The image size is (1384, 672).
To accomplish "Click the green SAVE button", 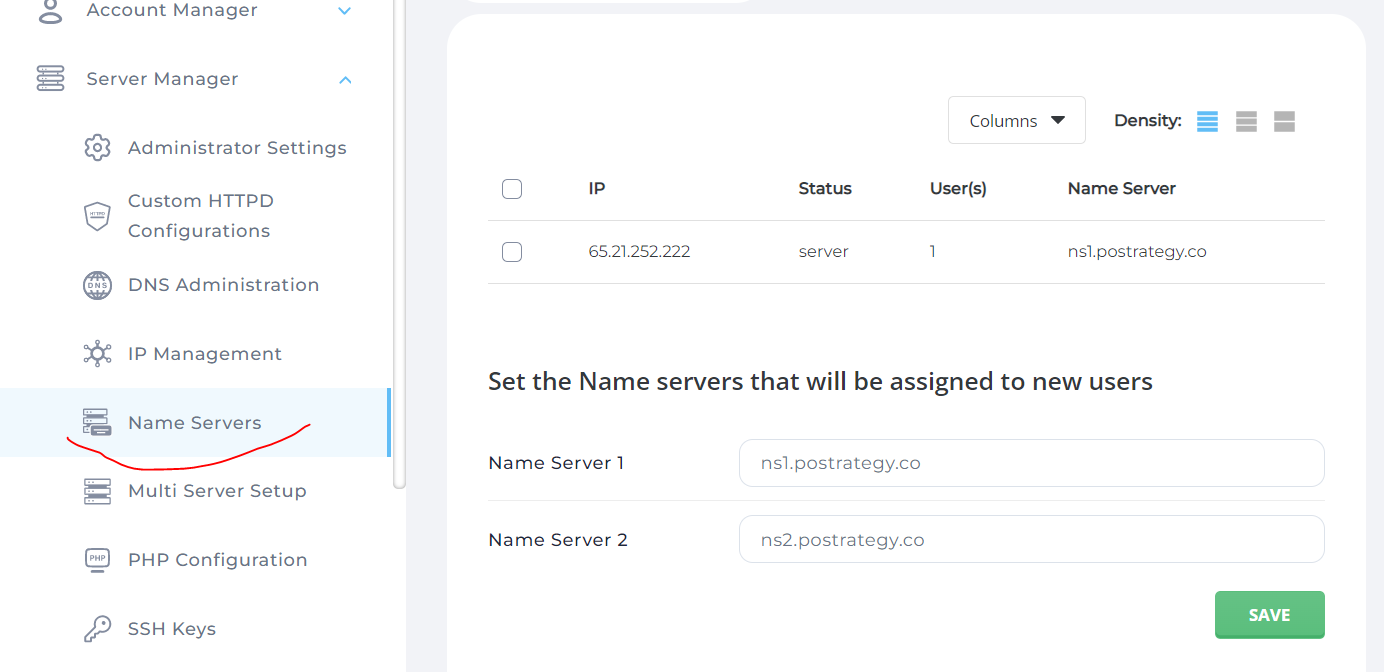I will coord(1269,614).
